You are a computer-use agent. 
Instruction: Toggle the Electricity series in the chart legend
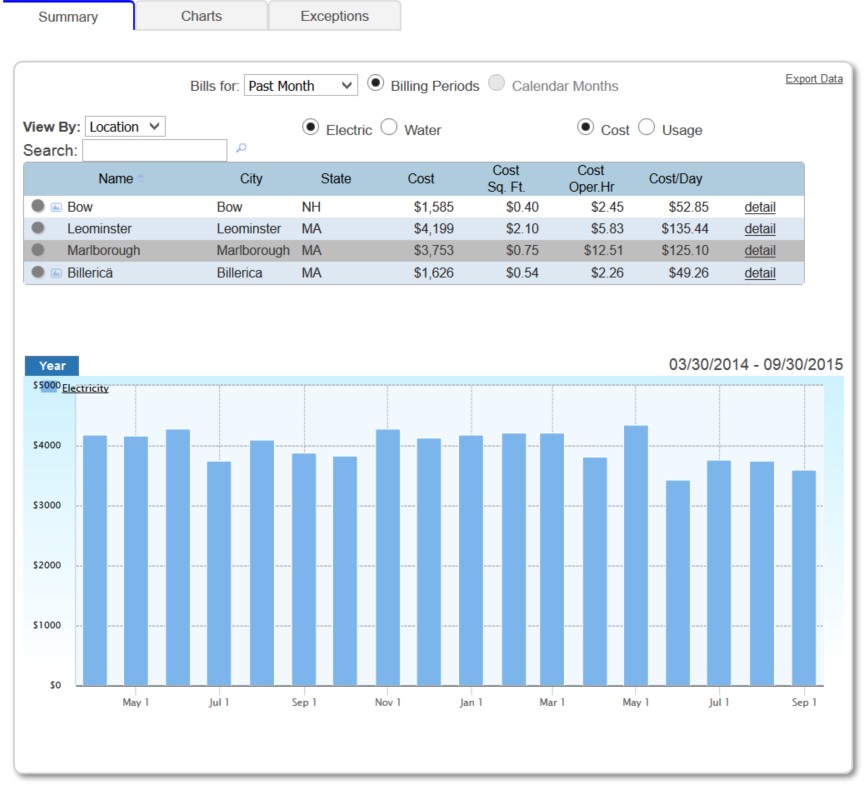pos(86,388)
